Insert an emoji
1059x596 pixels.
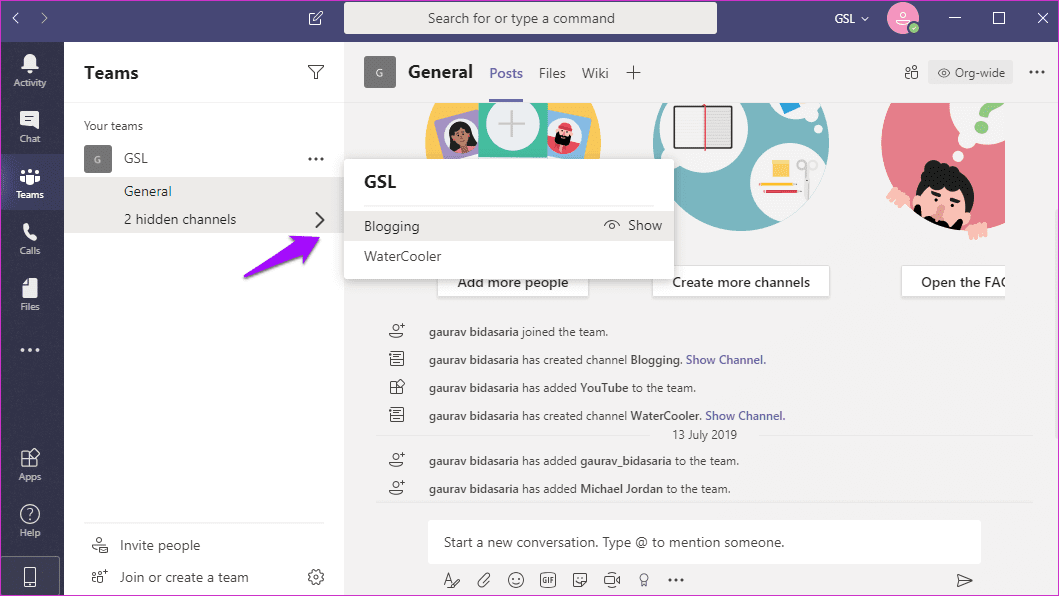[516, 580]
